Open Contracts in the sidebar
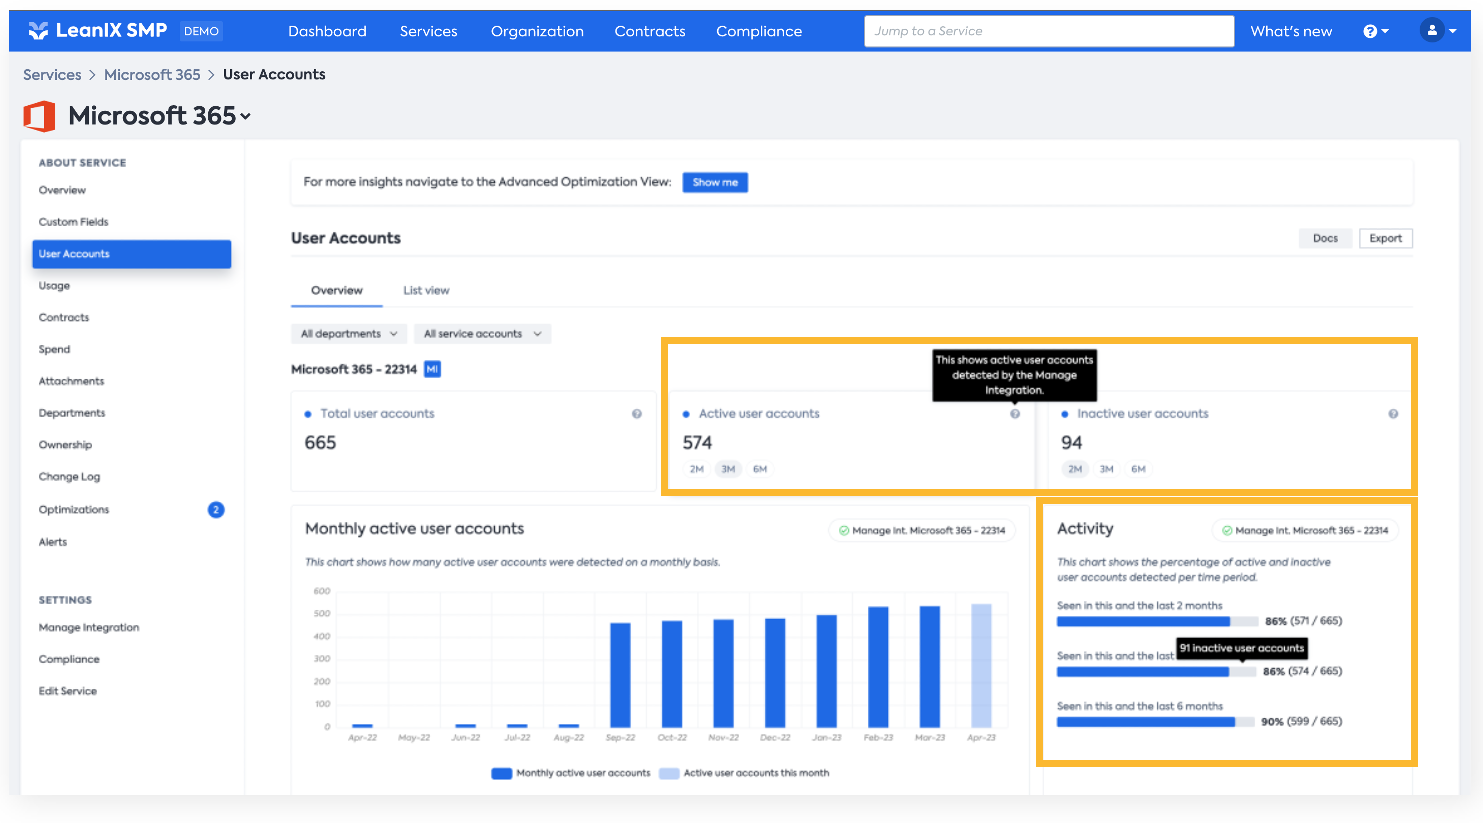Screen dimensions: 1483x823 pos(64,318)
